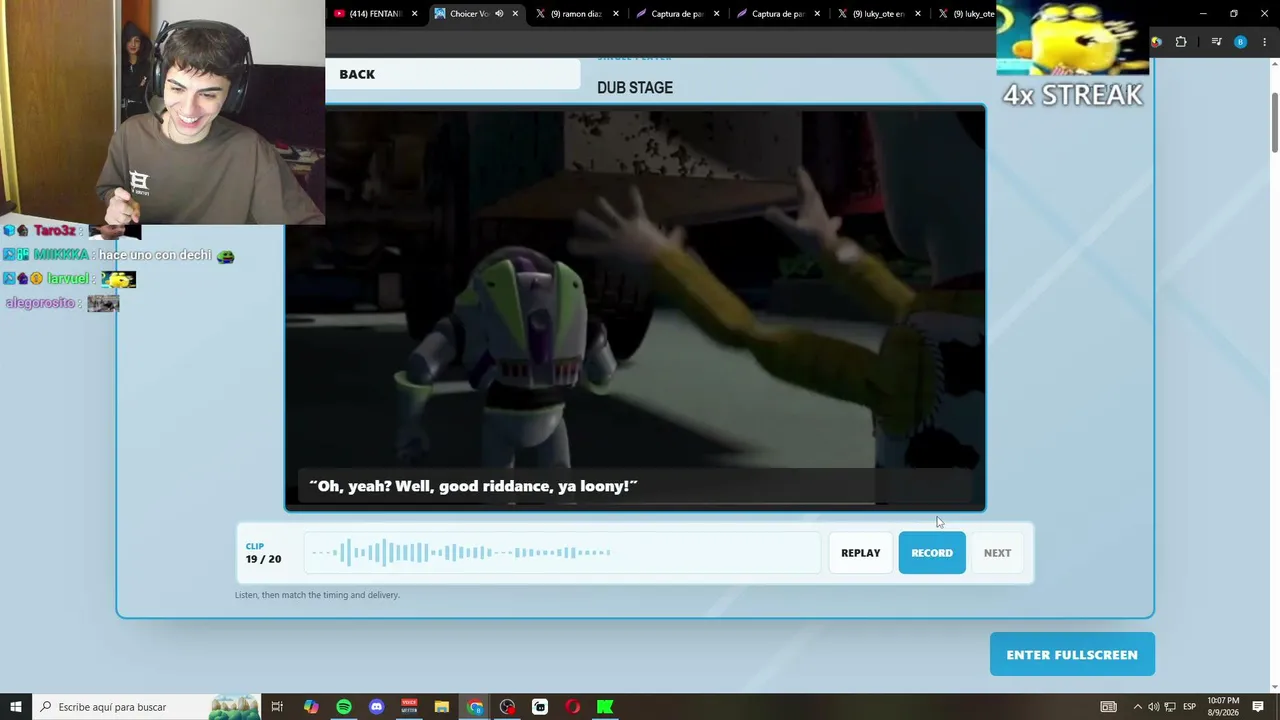Open network status in system tray

[1171, 707]
